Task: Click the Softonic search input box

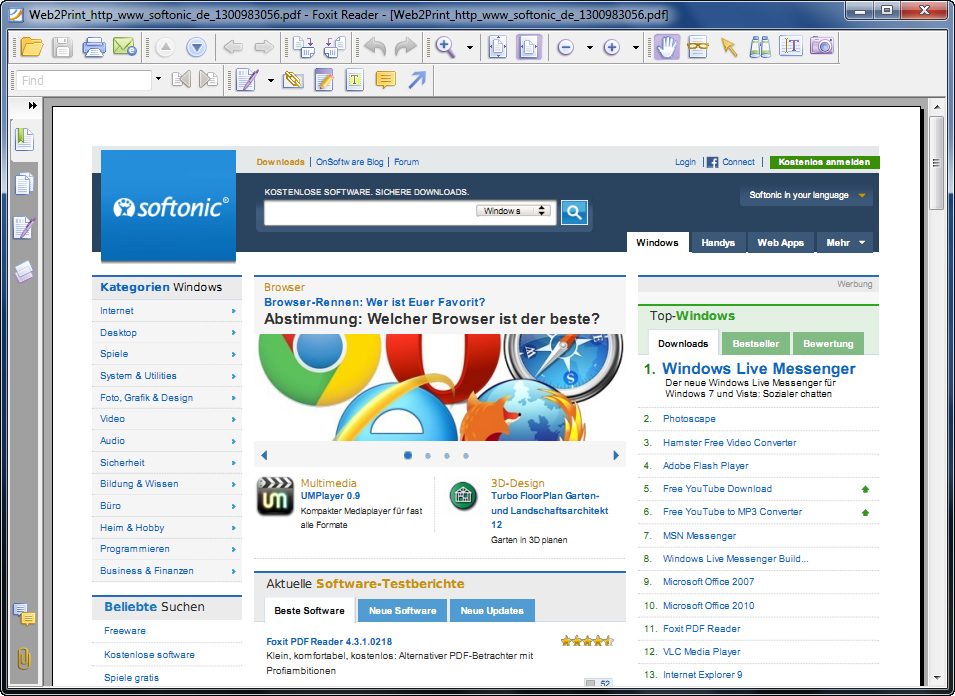Action: tap(369, 213)
